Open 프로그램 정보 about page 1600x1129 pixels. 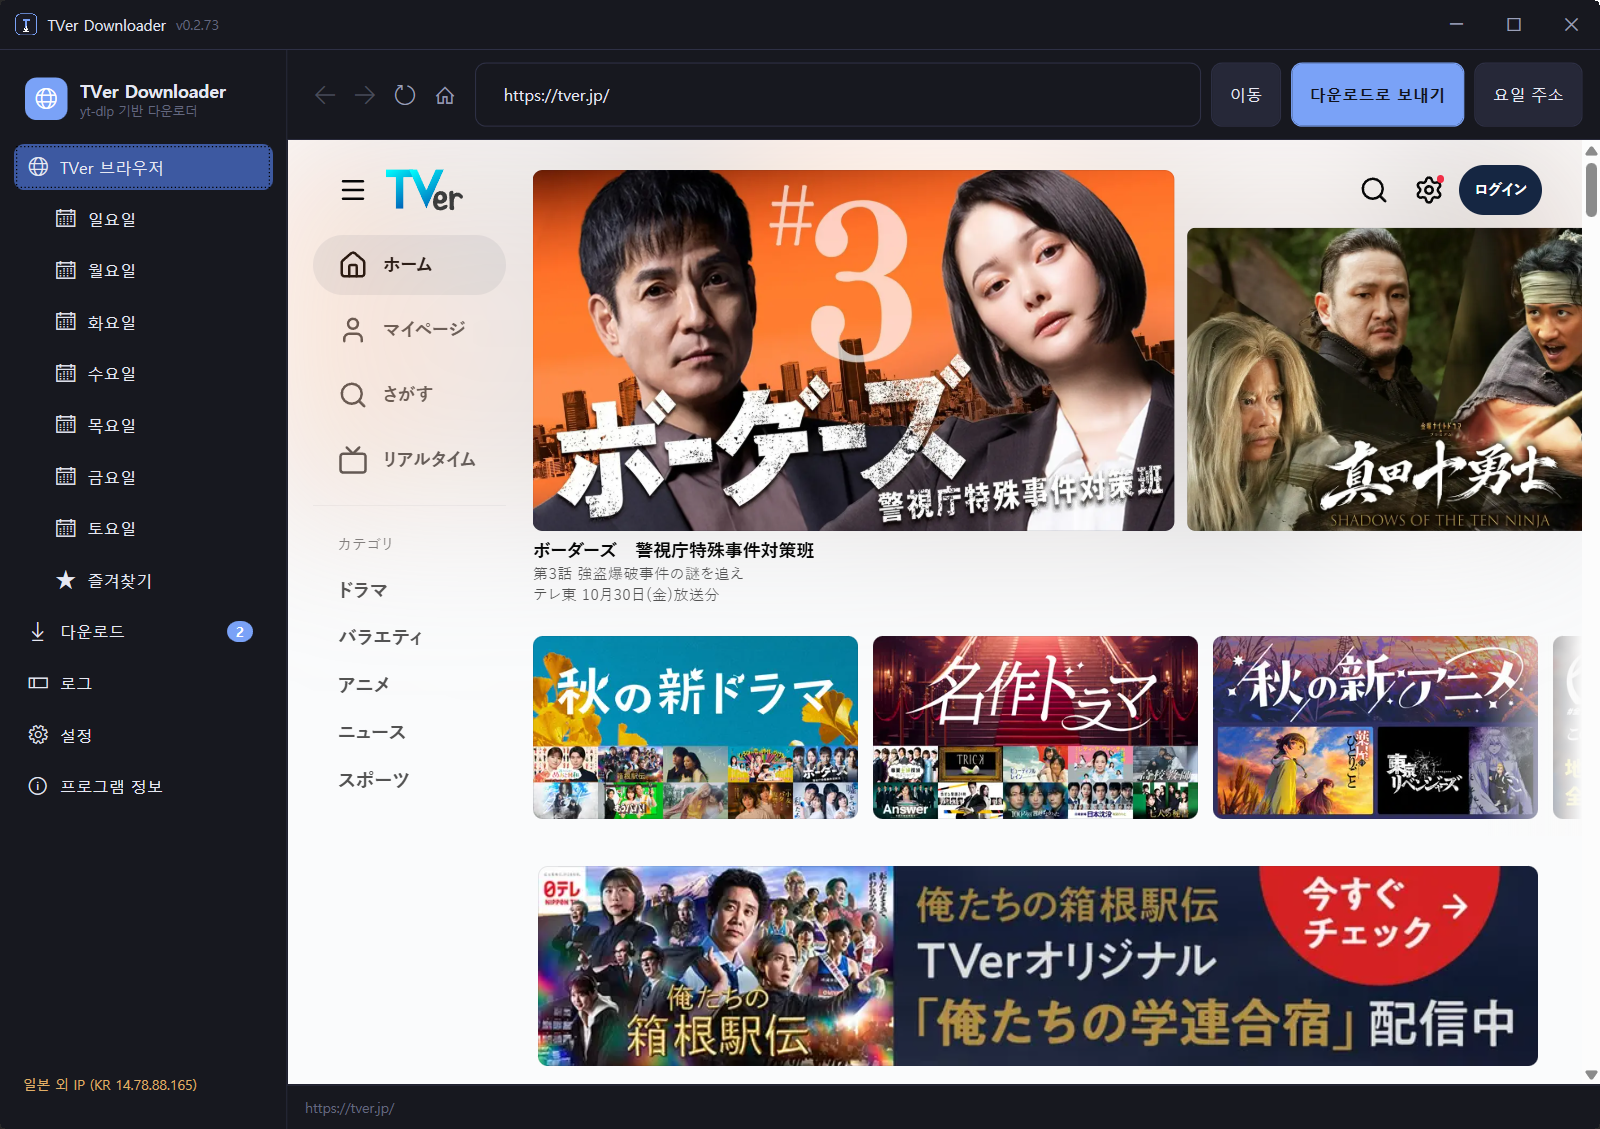tap(143, 786)
